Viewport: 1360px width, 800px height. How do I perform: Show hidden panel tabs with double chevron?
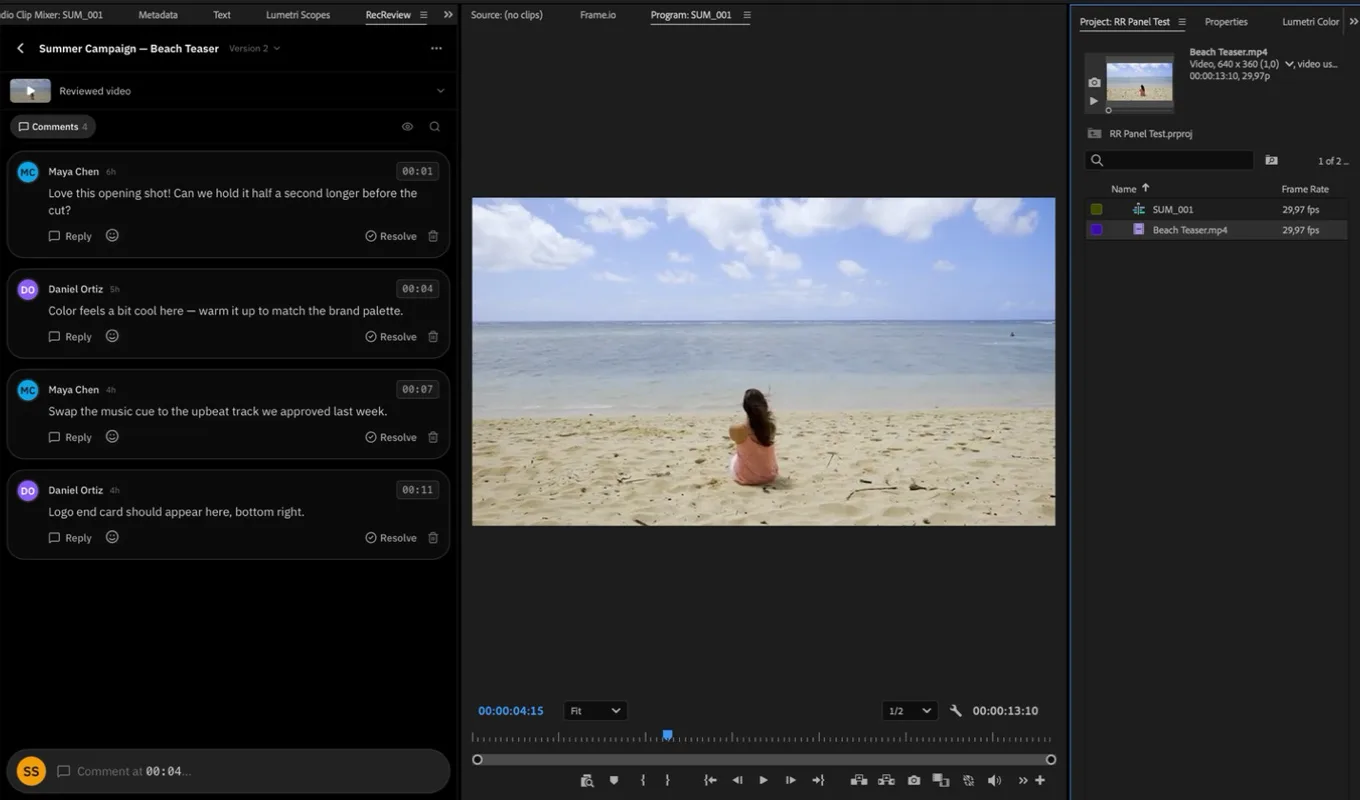pyautogui.click(x=448, y=15)
